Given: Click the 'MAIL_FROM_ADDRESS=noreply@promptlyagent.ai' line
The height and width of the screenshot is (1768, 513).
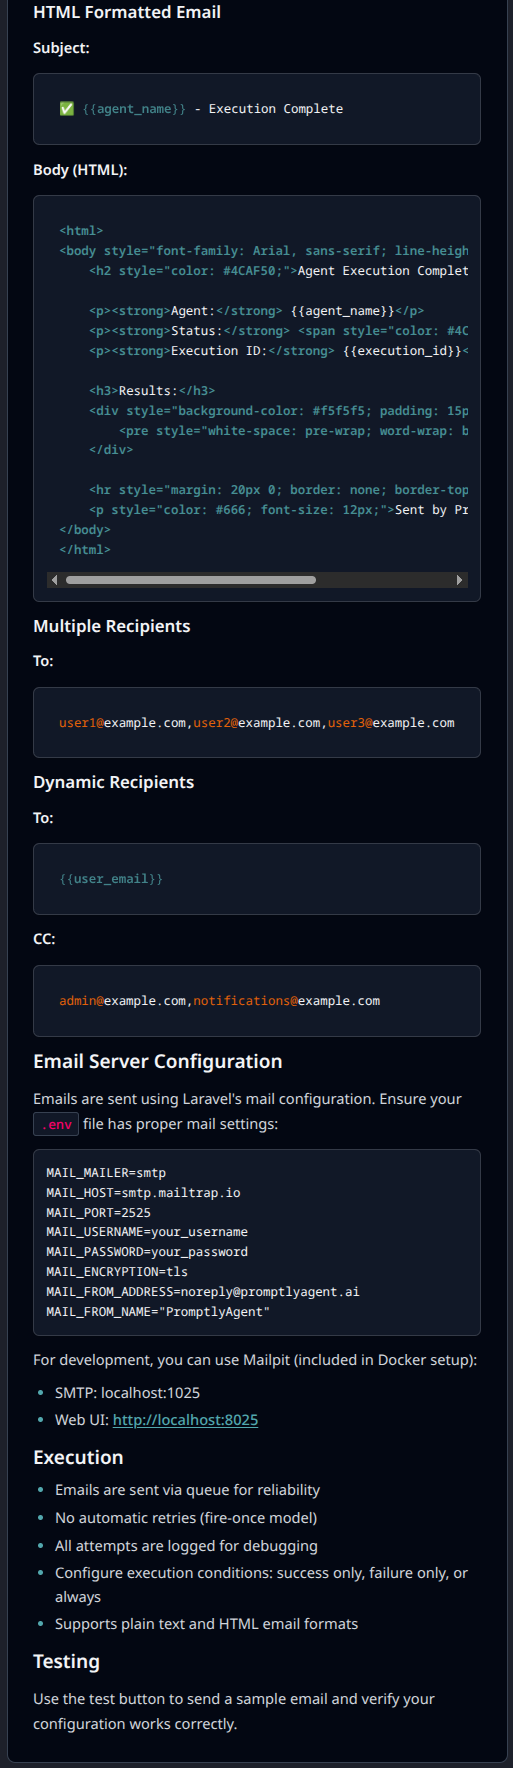Looking at the screenshot, I should 203,1292.
